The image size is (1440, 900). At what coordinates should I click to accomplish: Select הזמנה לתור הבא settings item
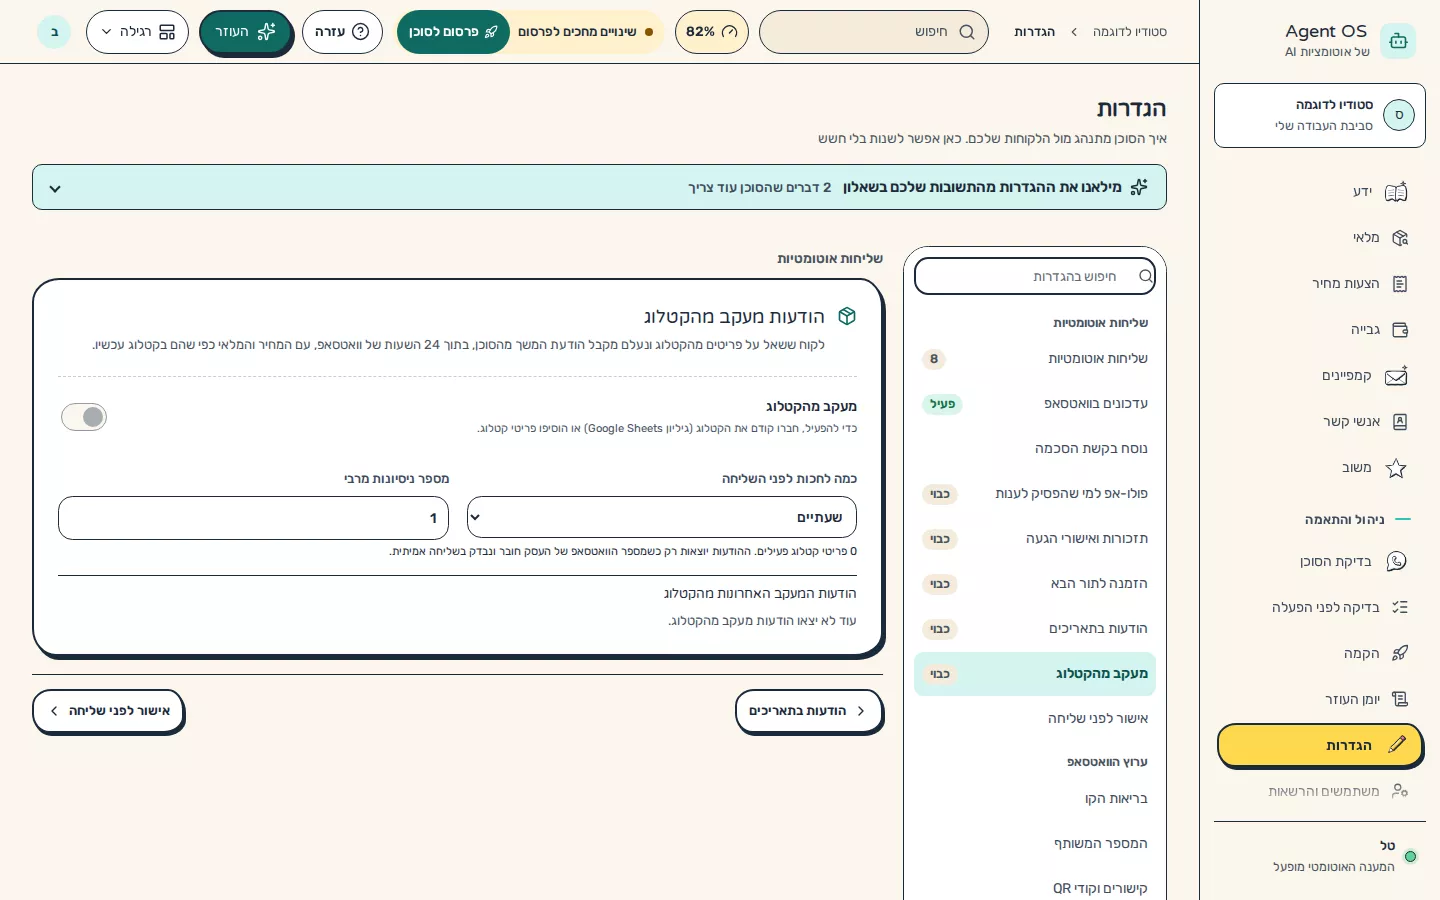pos(1035,584)
